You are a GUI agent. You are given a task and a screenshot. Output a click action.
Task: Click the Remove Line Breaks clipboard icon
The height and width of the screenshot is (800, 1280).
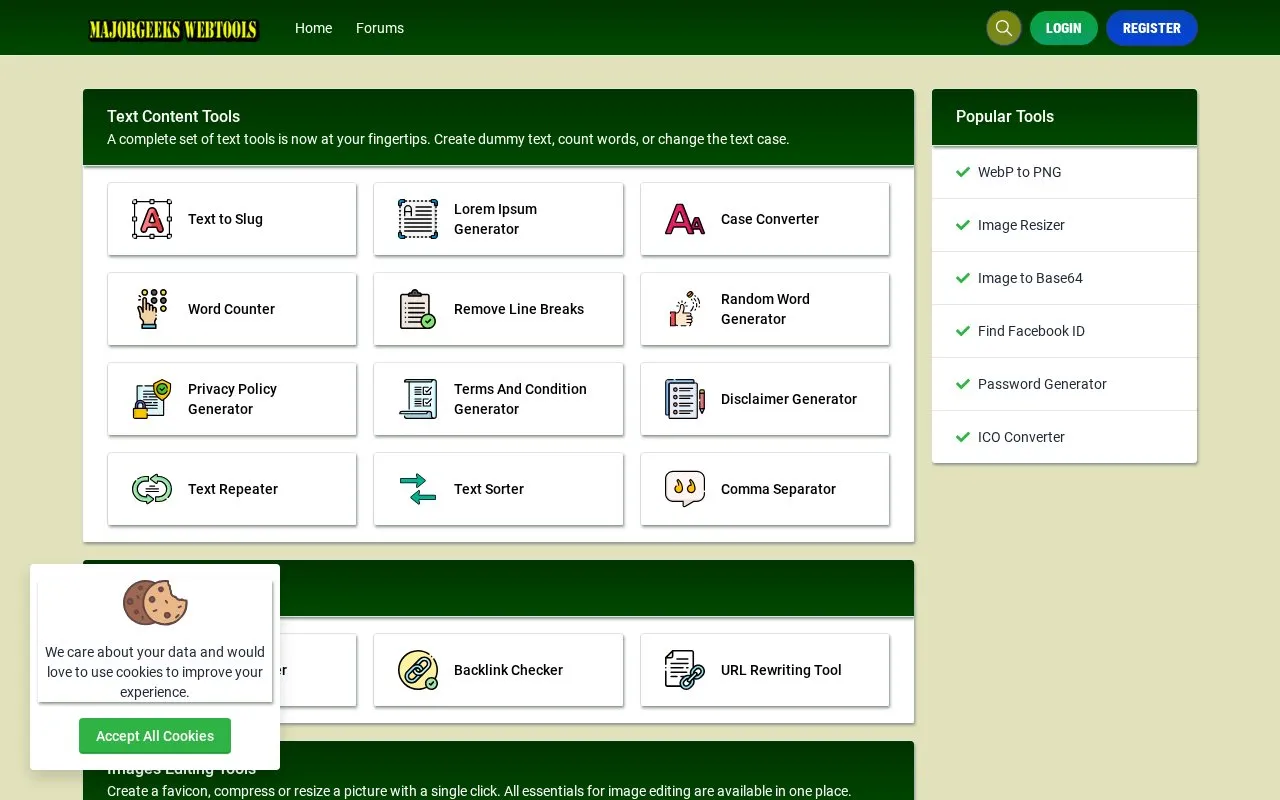click(x=418, y=309)
